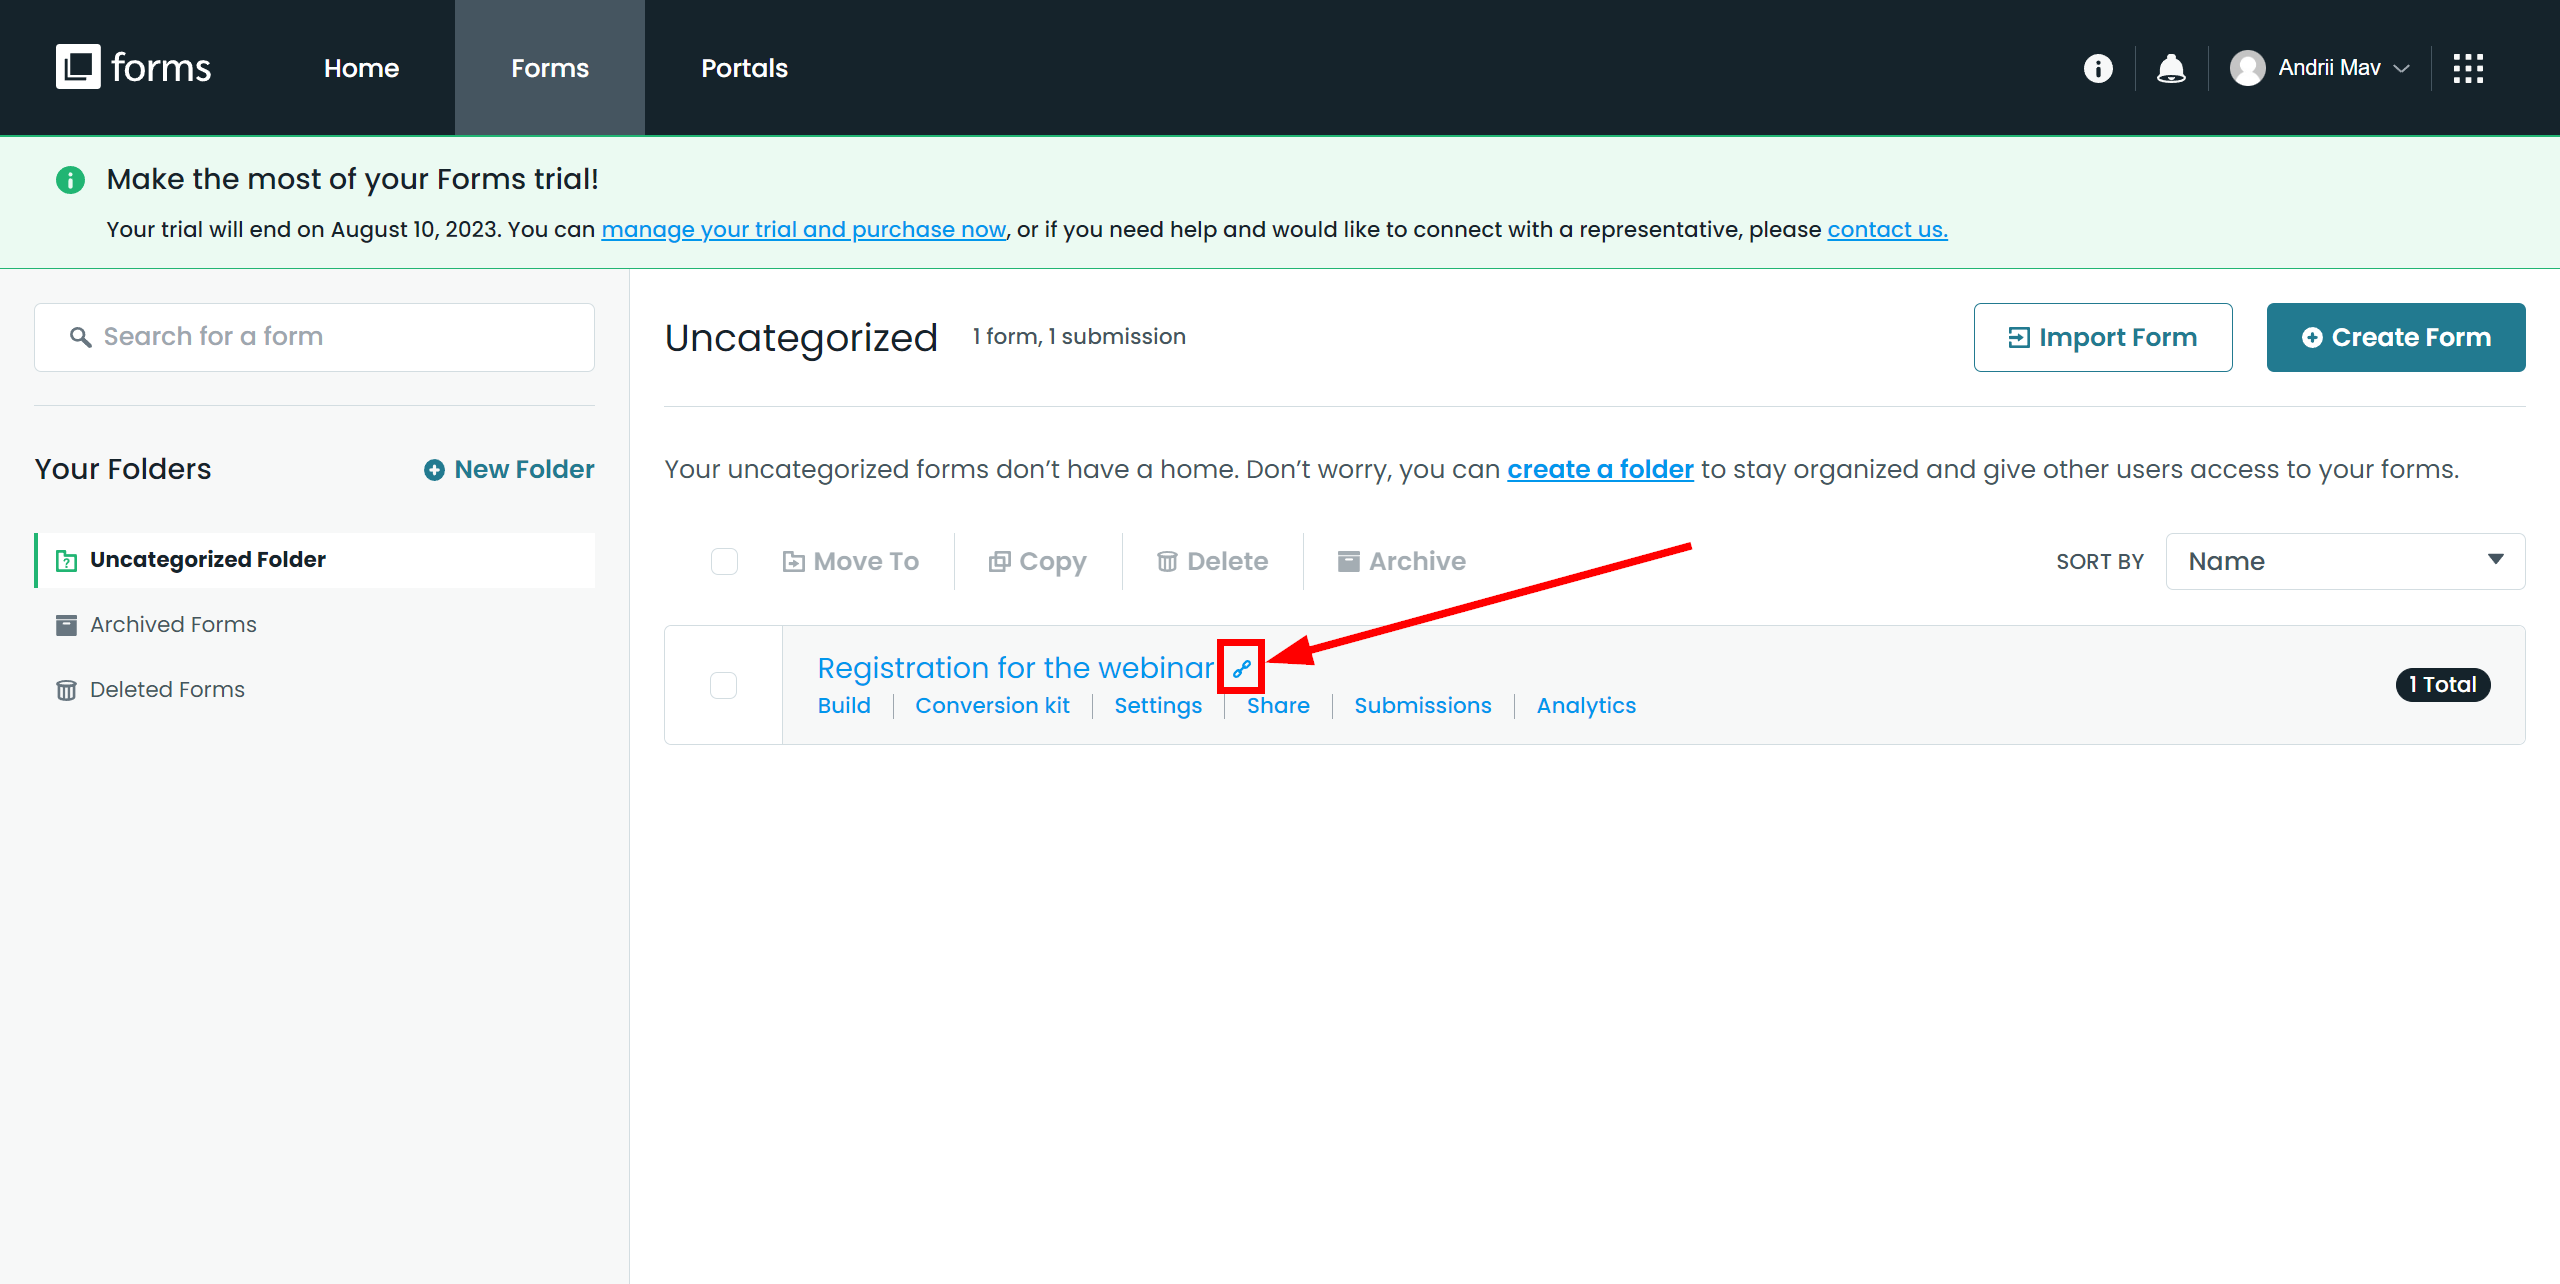
Task: Toggle the select-all checkbox in header
Action: pyautogui.click(x=725, y=560)
